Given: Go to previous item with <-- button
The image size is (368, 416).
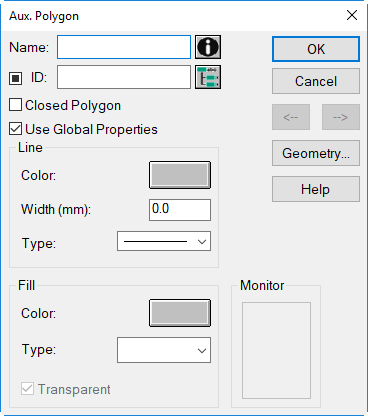Looking at the screenshot, I should pos(291,117).
